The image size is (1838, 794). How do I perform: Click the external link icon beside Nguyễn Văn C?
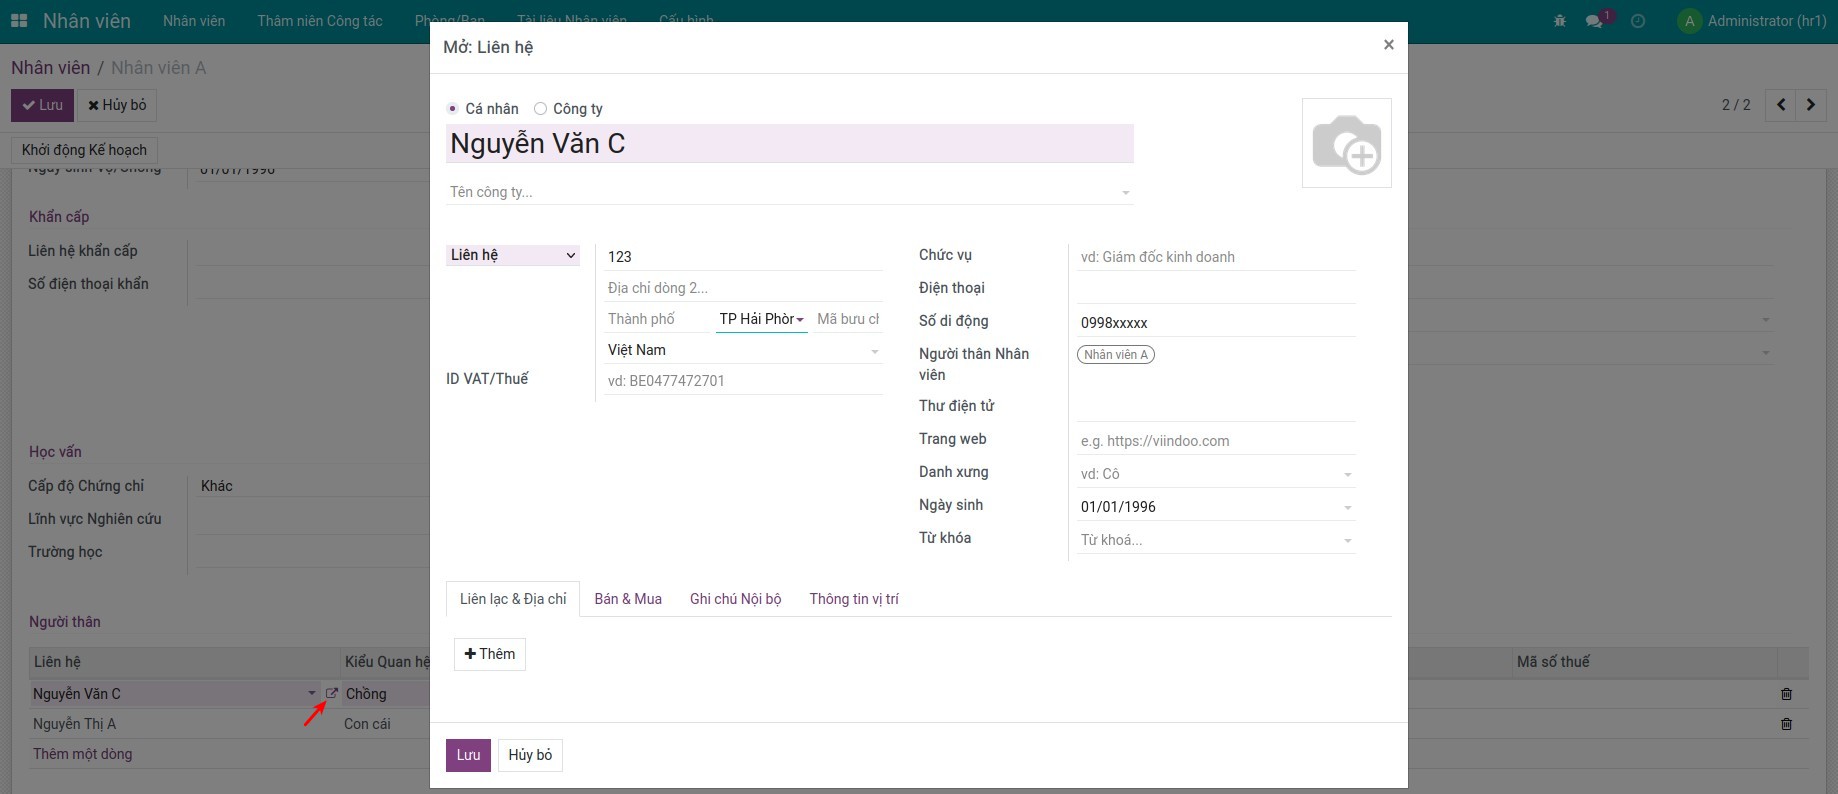click(331, 693)
